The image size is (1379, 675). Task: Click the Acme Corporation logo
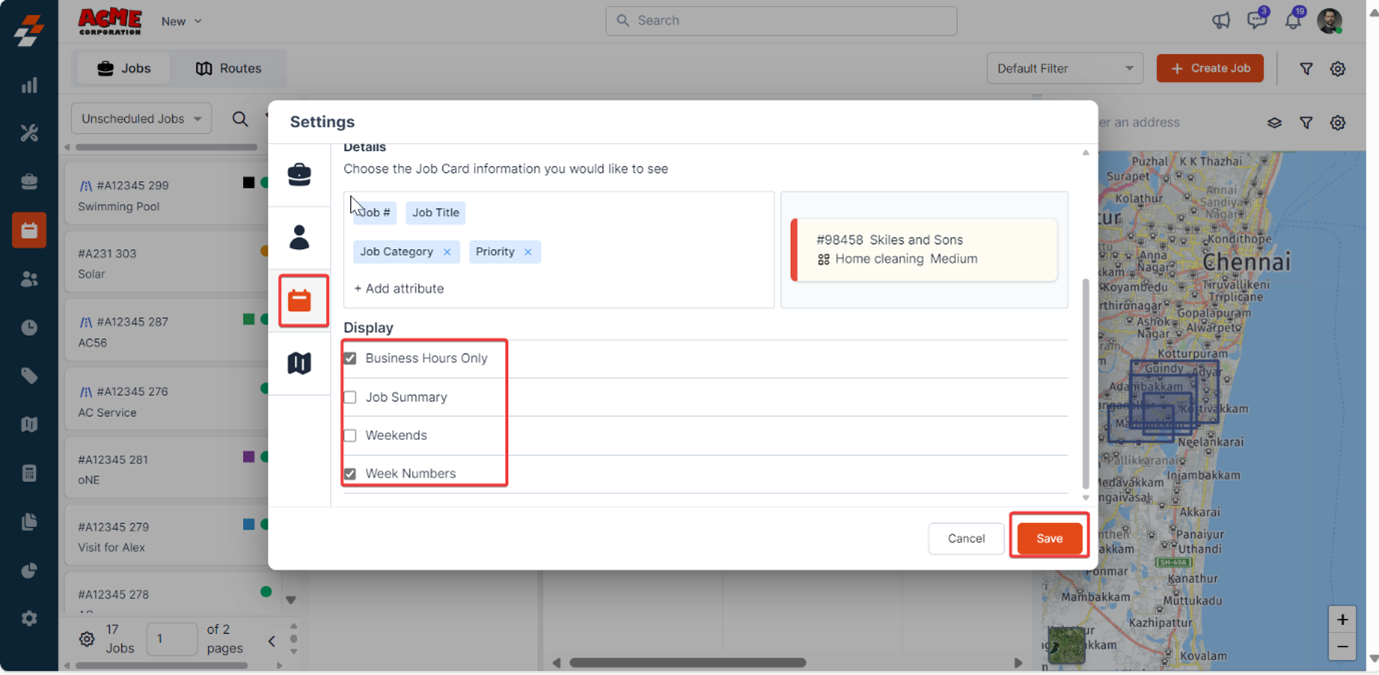[x=110, y=21]
